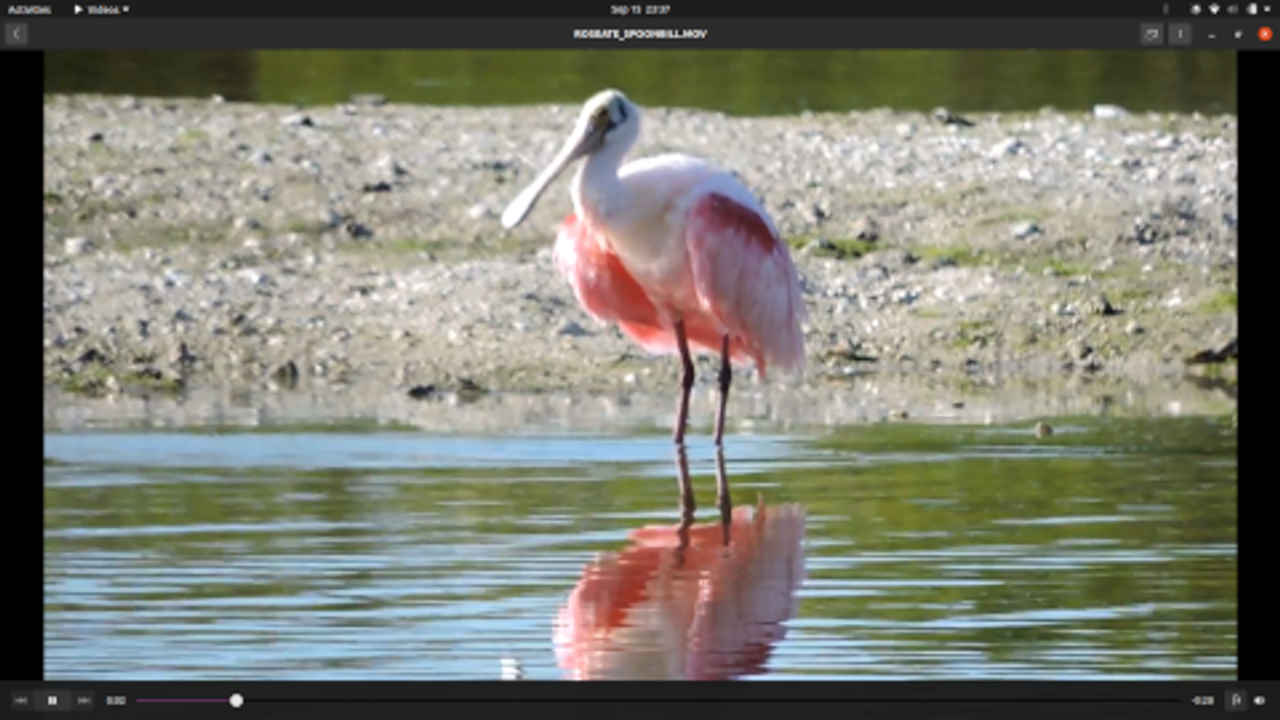Toggle fullscreen mode in bottom bar
This screenshot has width=1280, height=720.
(x=1236, y=701)
